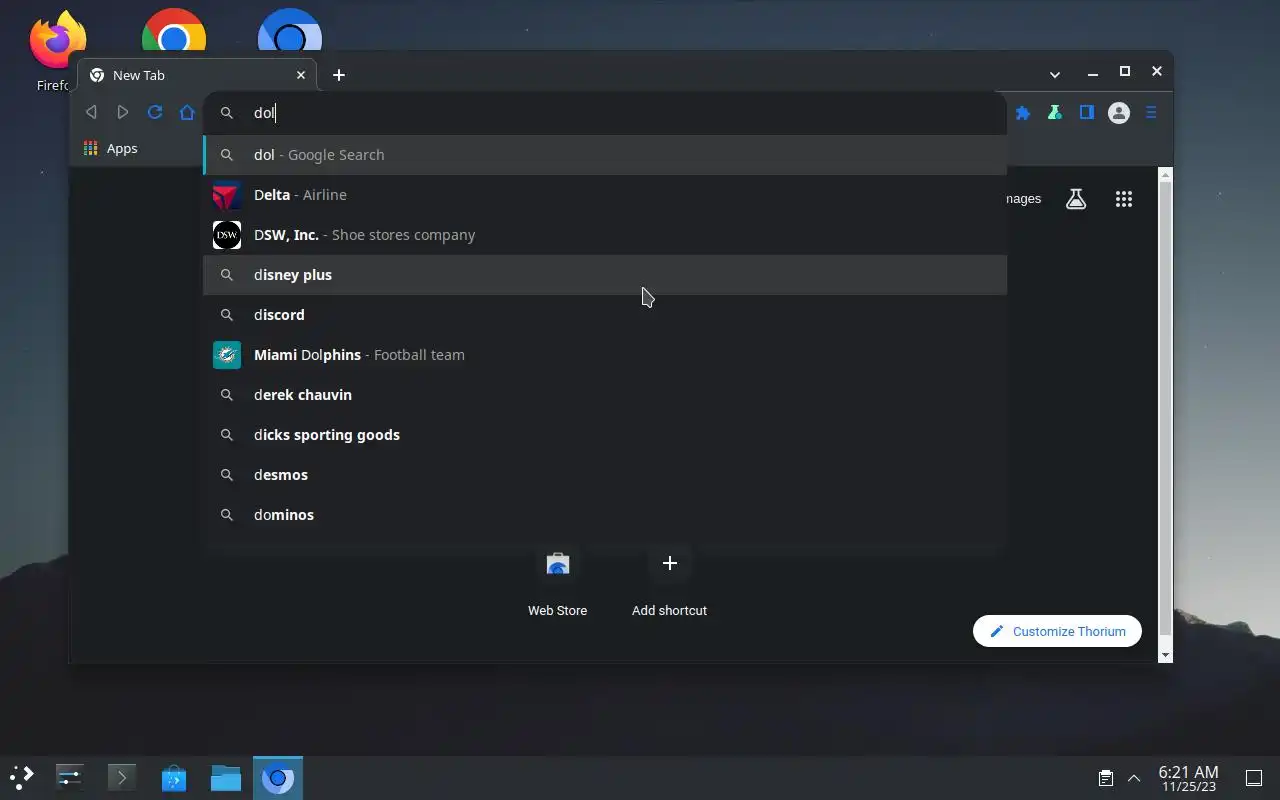Open the Chromium desktop icon
The width and height of the screenshot is (1280, 800).
tap(290, 30)
